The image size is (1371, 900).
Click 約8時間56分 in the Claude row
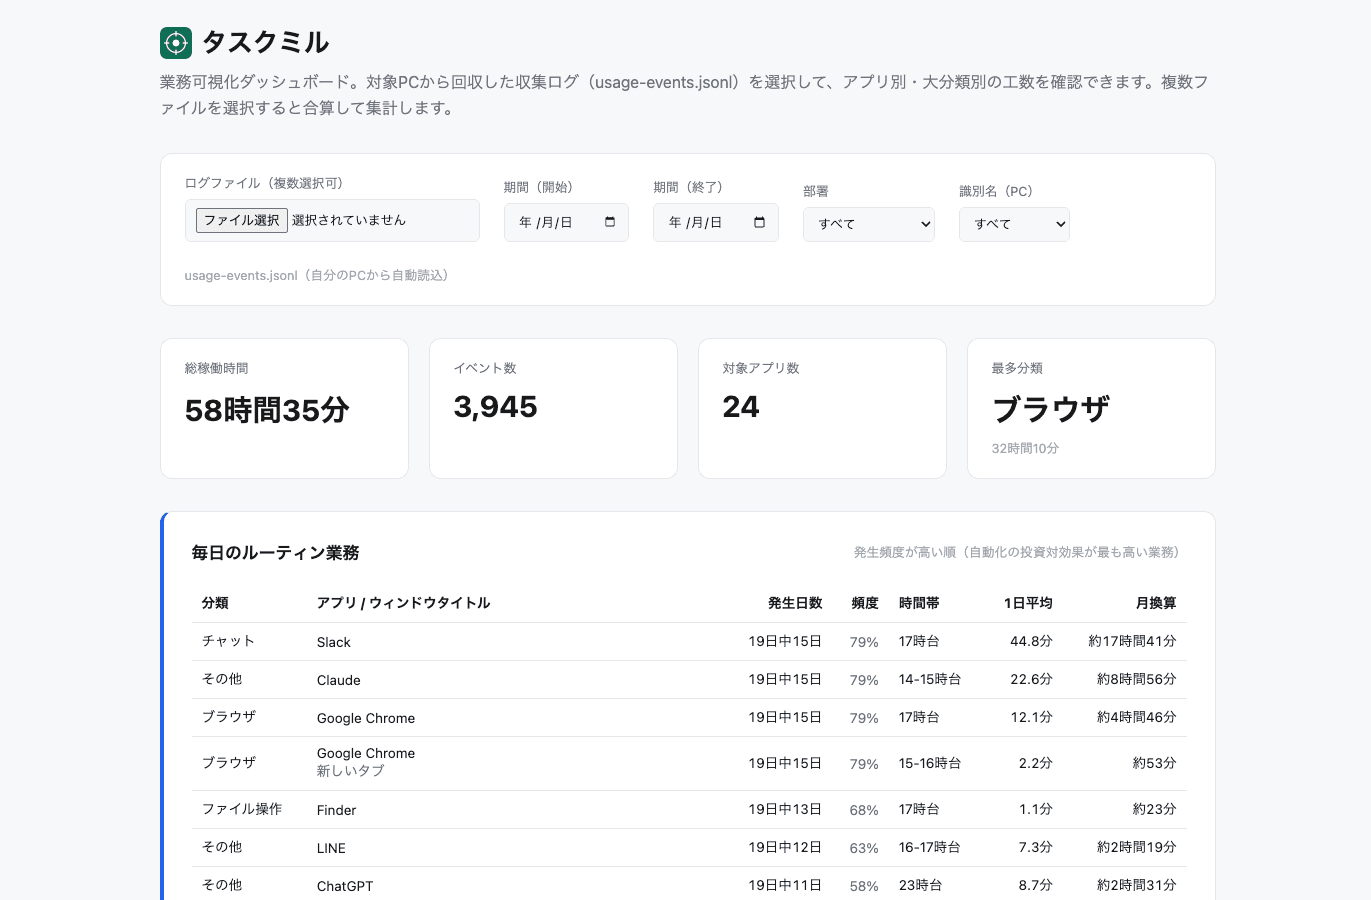(1136, 679)
